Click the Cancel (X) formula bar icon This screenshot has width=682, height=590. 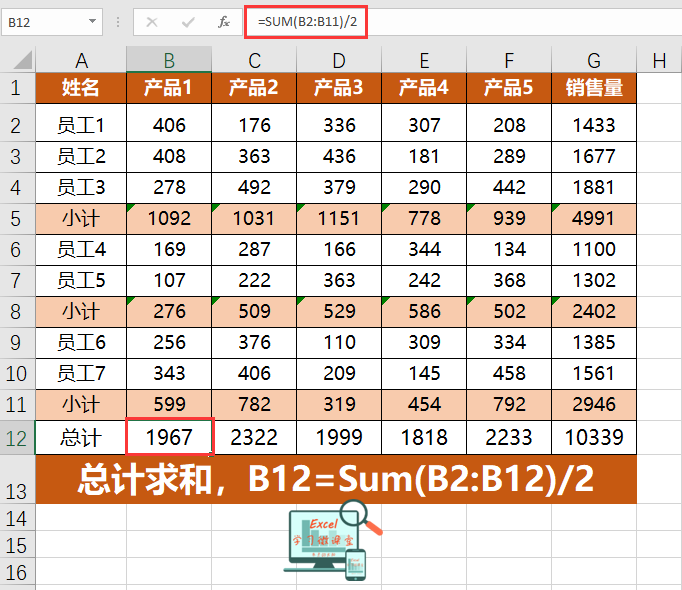[152, 22]
